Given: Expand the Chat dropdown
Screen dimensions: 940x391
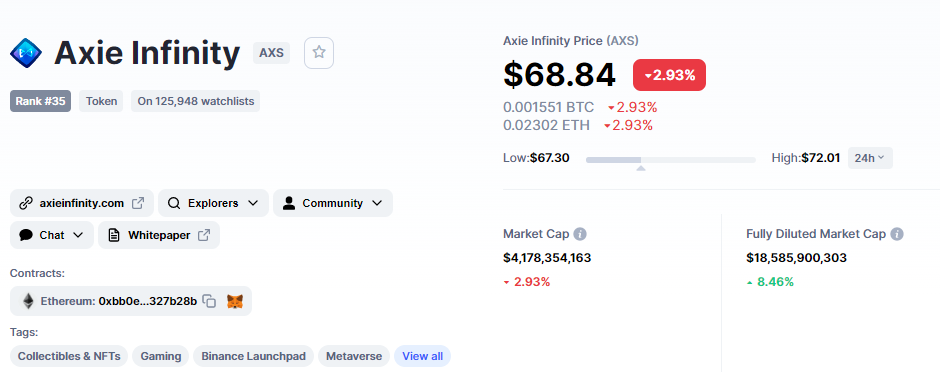Looking at the screenshot, I should tap(52, 235).
